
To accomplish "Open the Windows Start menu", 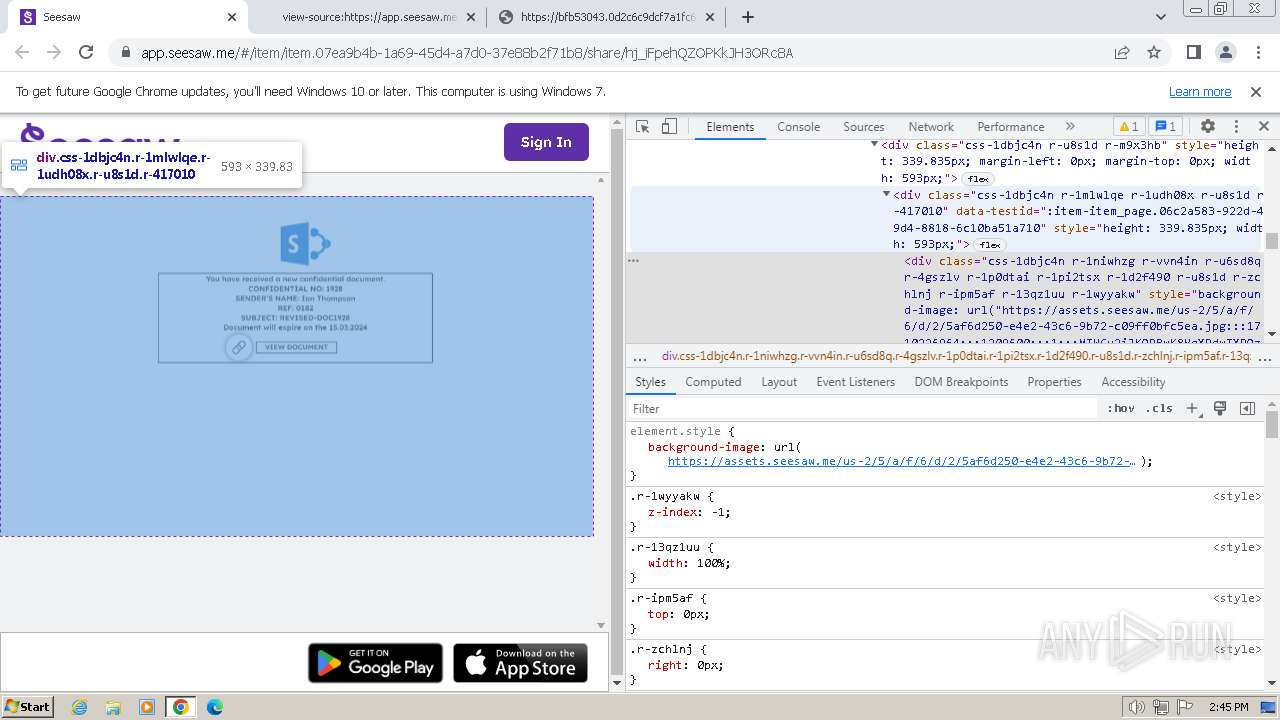I will pyautogui.click(x=28, y=706).
